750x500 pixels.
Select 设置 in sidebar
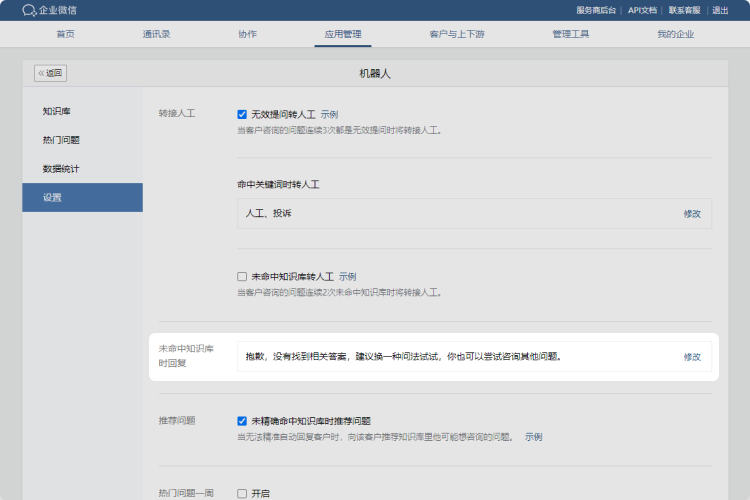pos(82,197)
